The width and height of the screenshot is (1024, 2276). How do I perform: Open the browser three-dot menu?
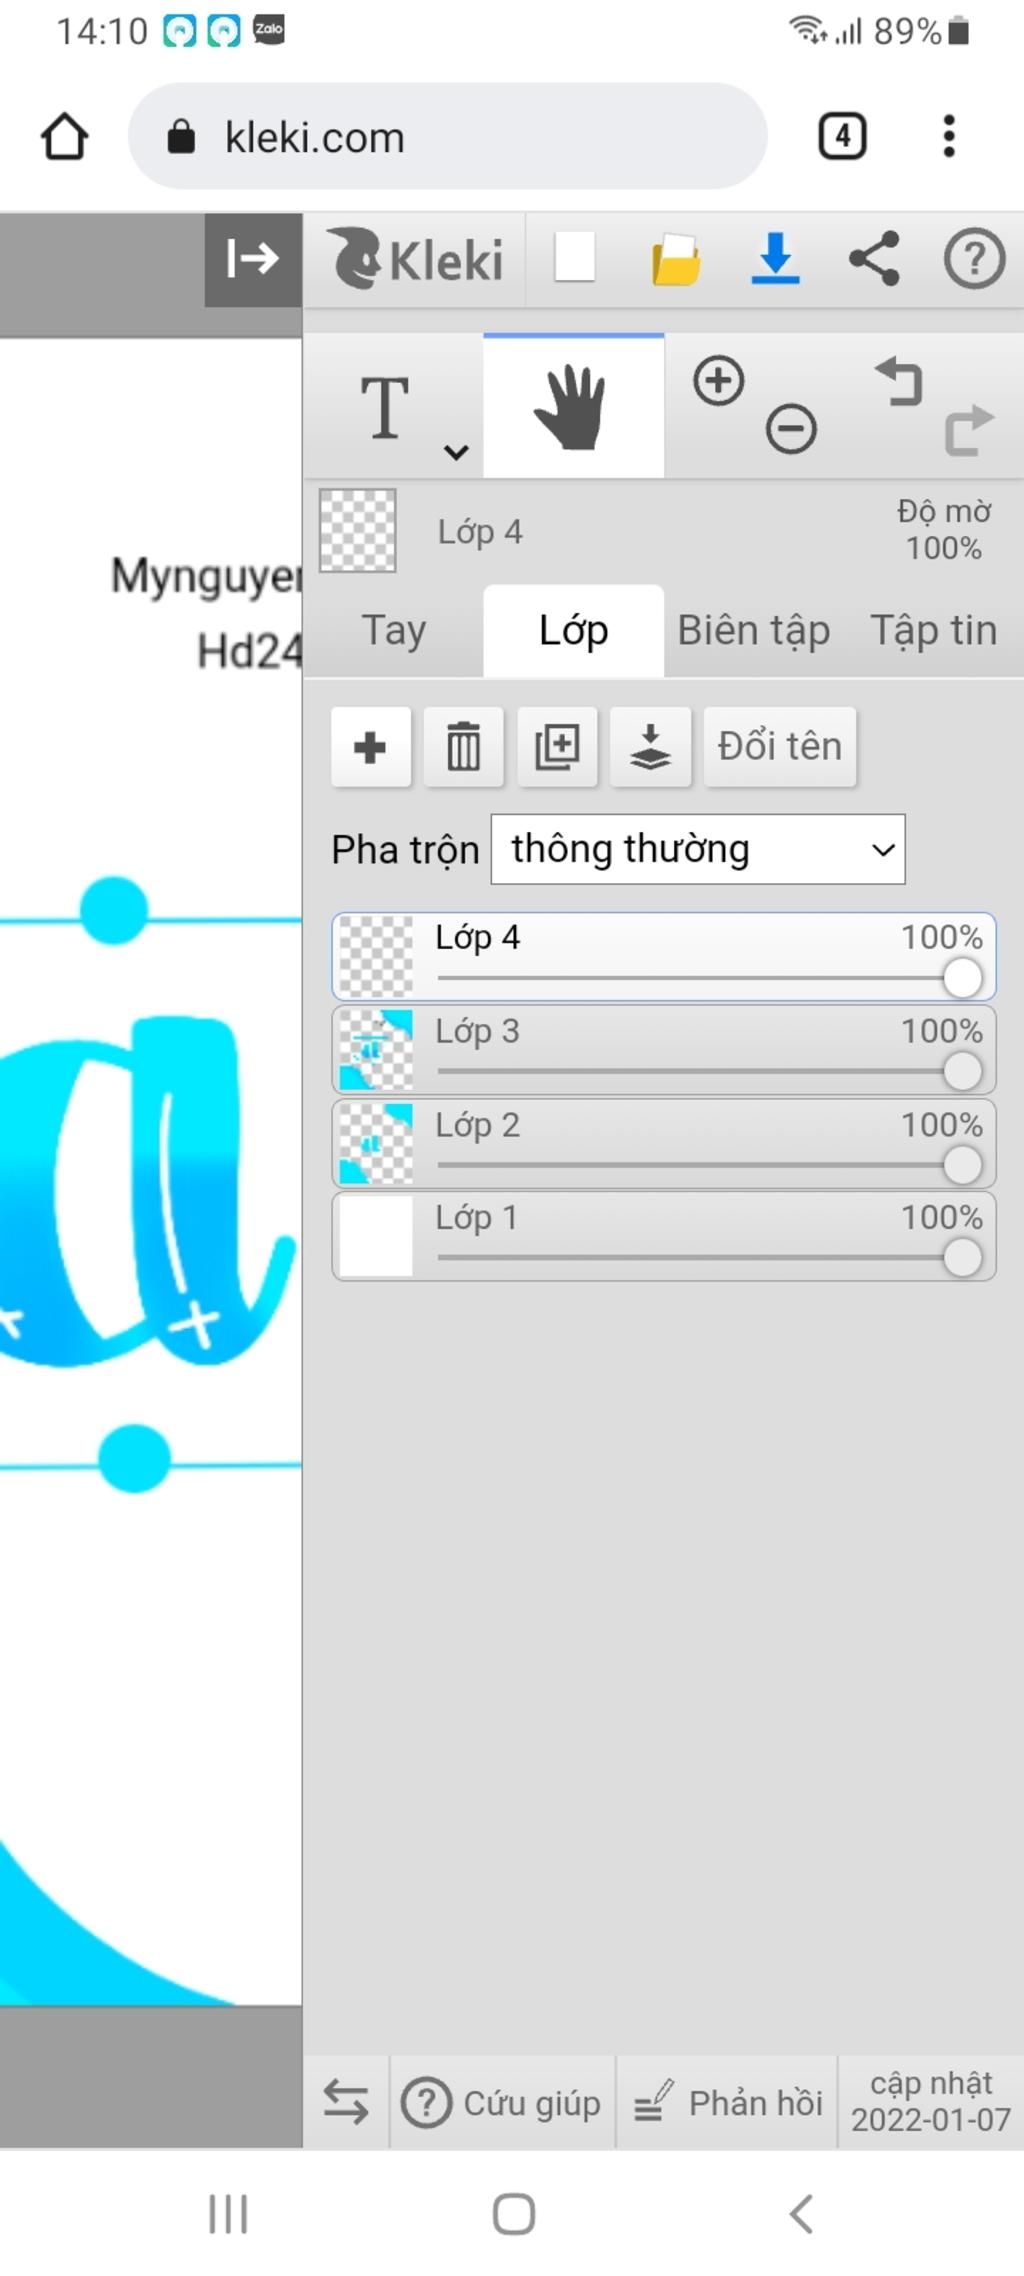coord(948,136)
